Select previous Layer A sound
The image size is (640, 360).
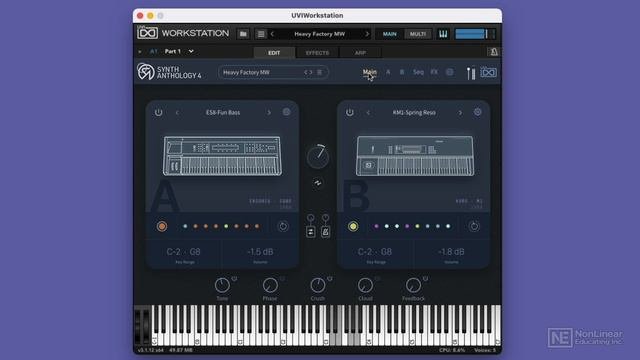tap(177, 113)
